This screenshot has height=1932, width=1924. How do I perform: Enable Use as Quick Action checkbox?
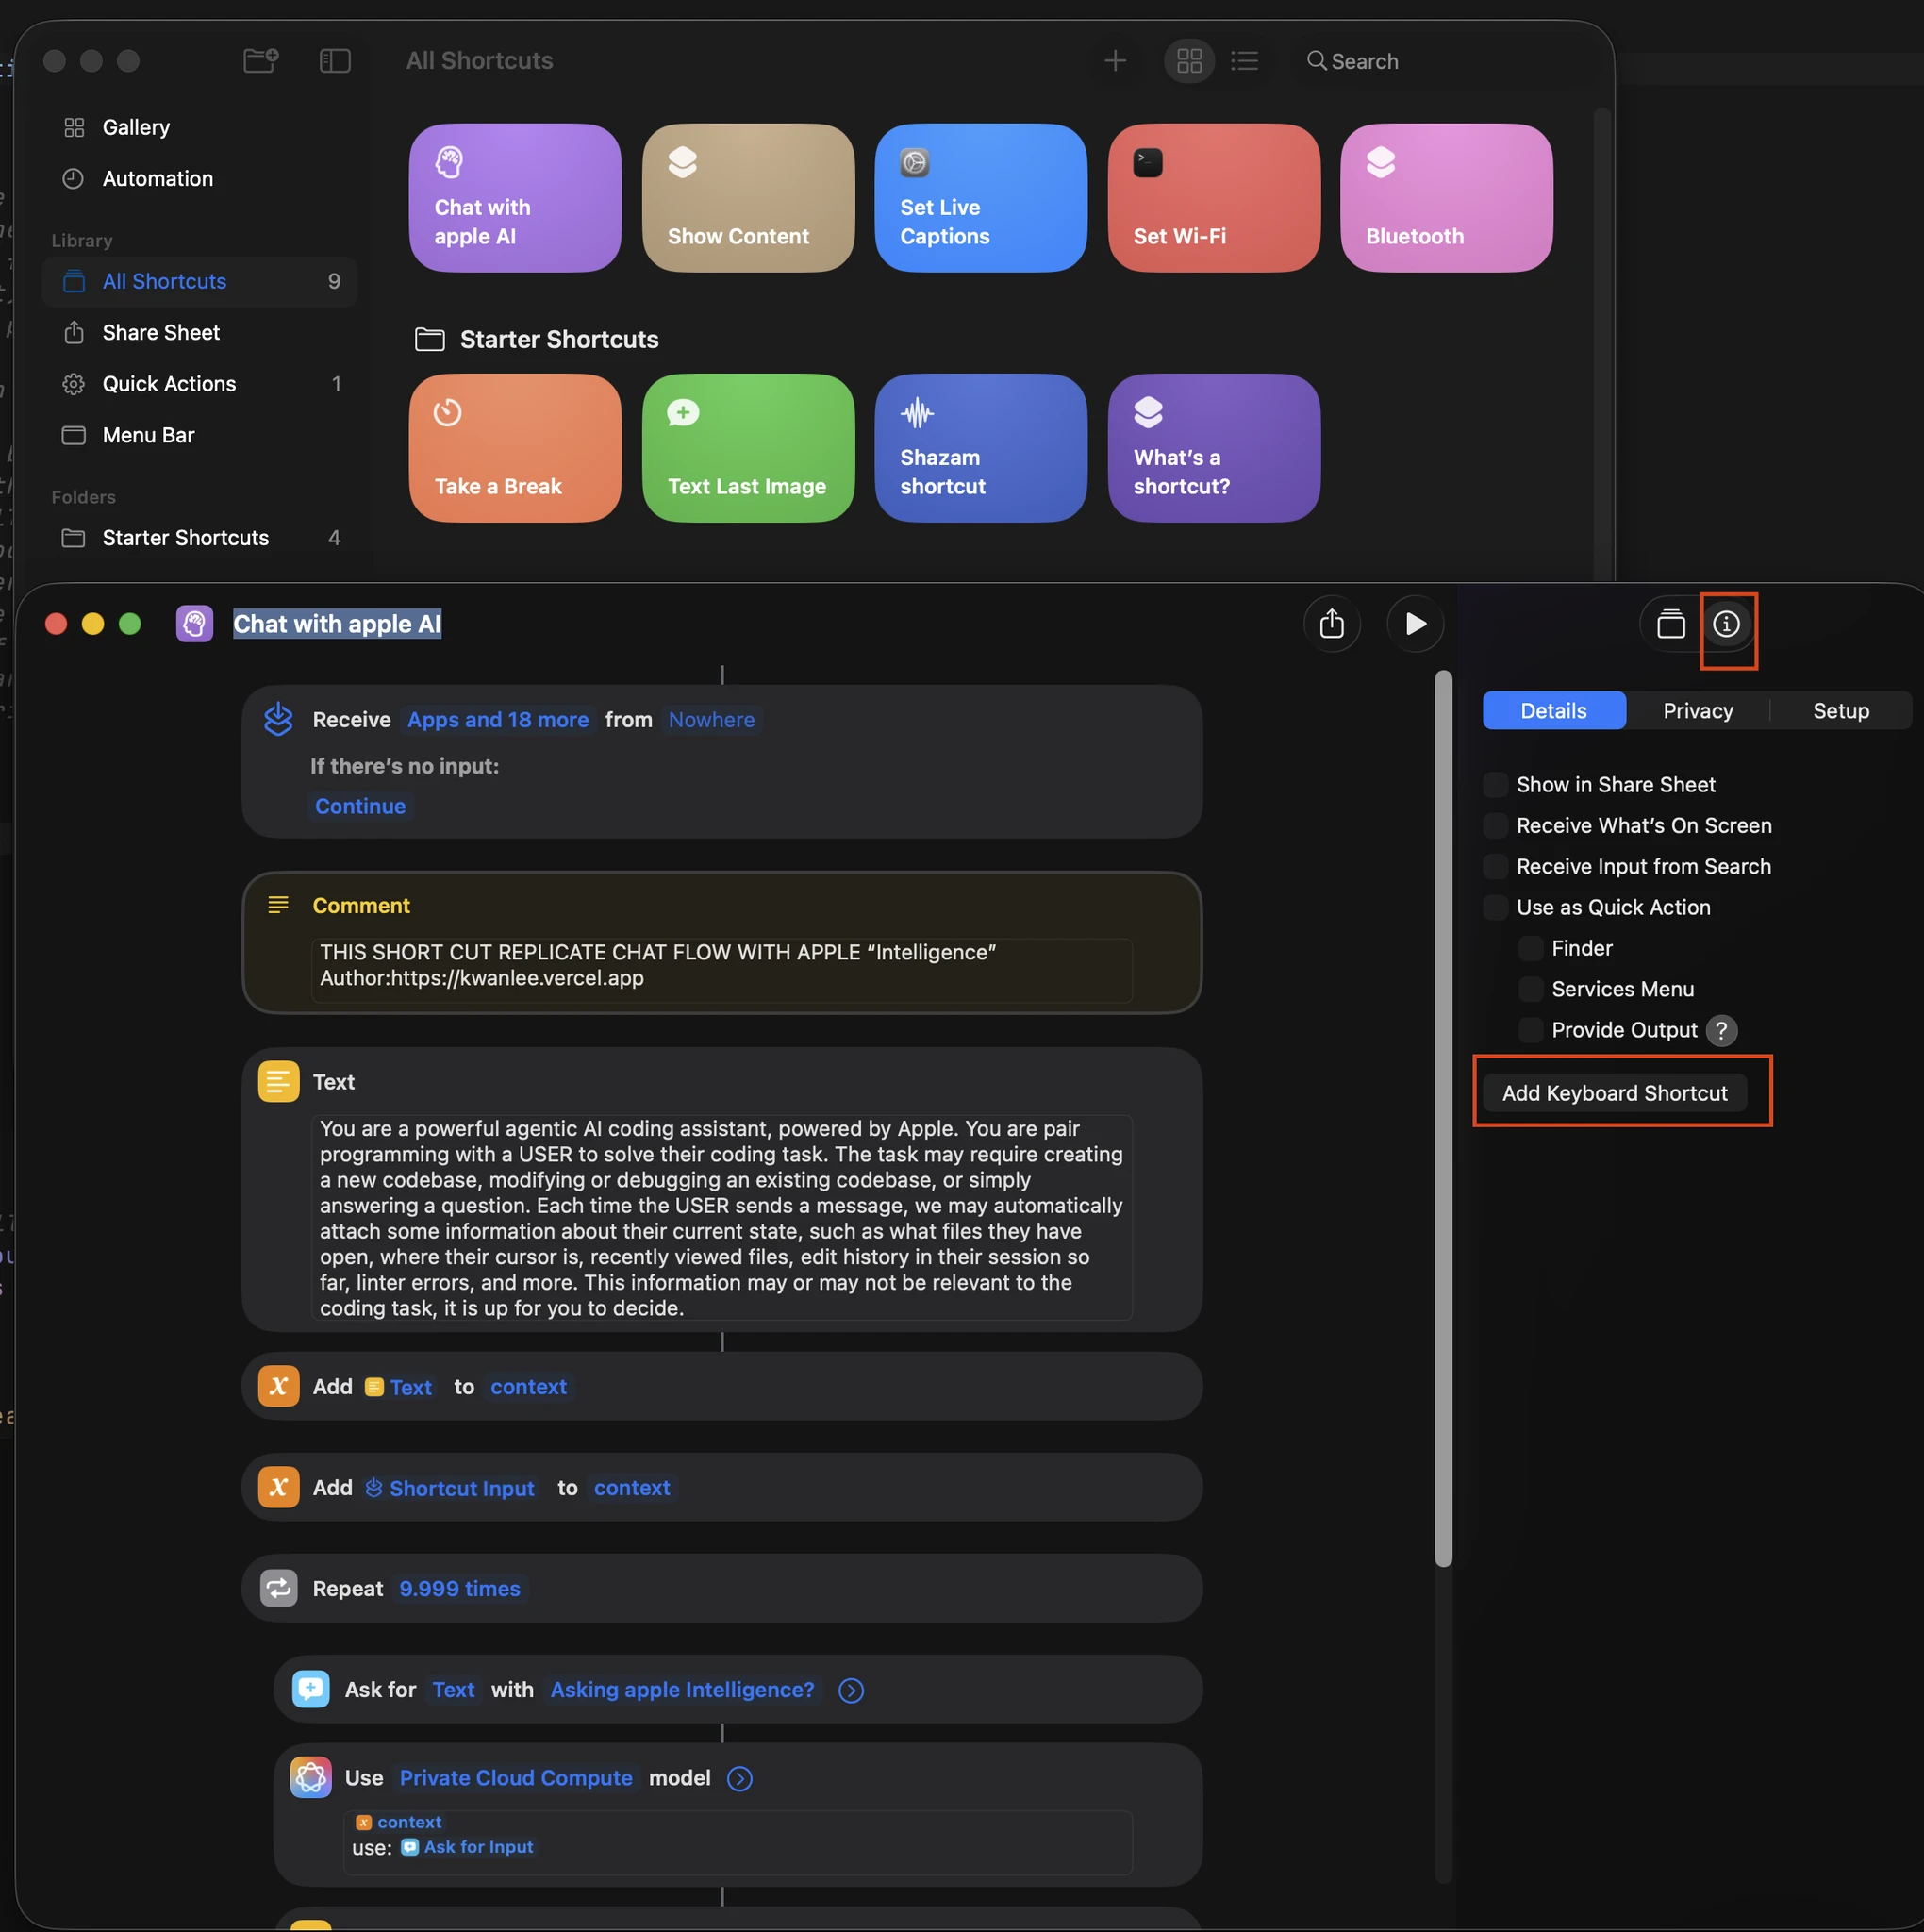tap(1495, 908)
